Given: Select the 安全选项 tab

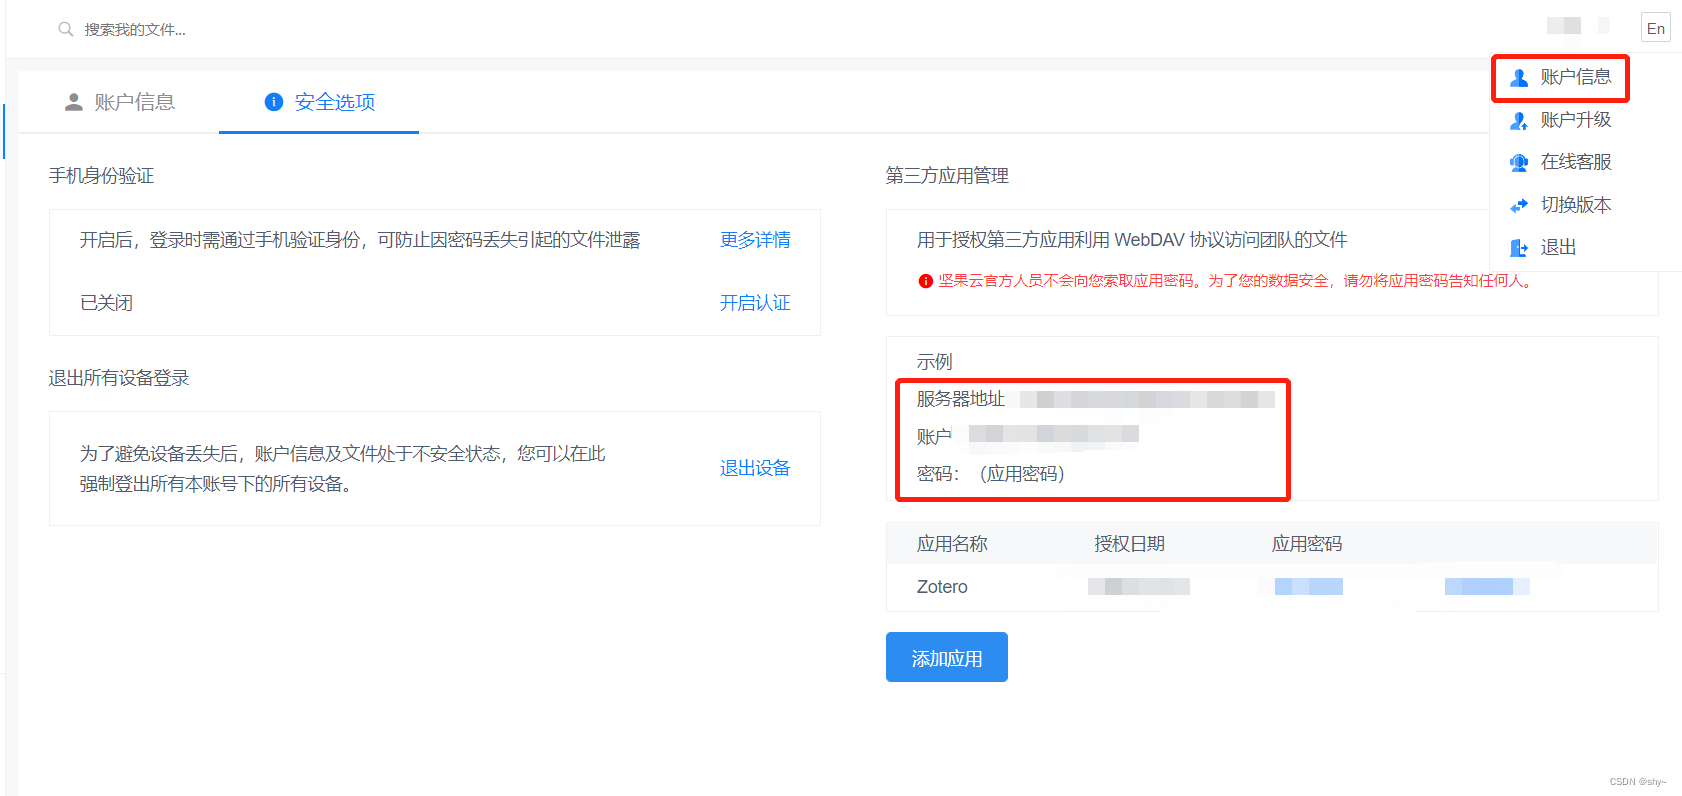Looking at the screenshot, I should click(x=319, y=102).
